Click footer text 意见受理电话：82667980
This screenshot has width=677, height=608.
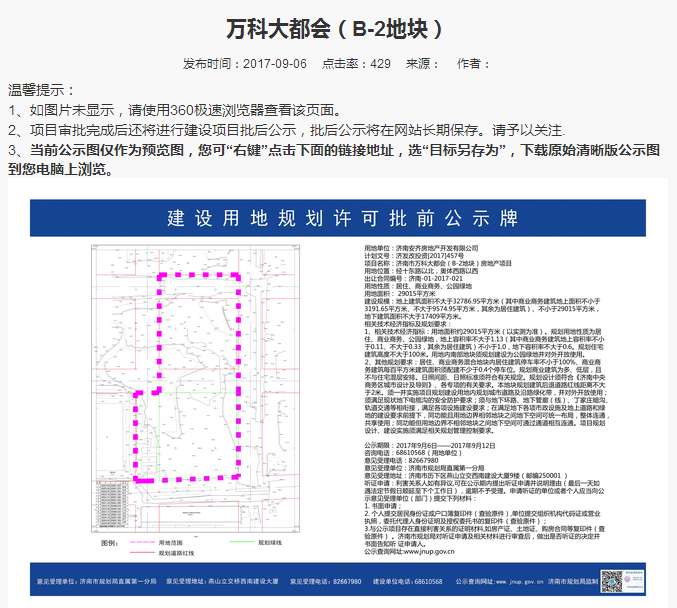click(326, 581)
